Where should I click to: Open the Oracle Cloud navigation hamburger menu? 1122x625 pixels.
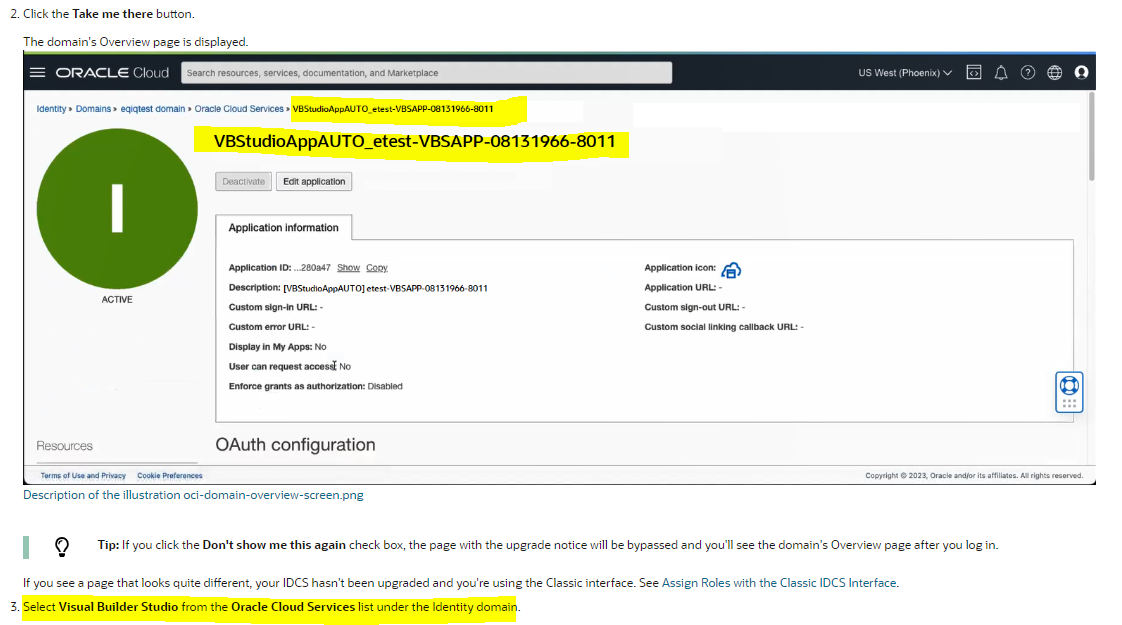pyautogui.click(x=37, y=71)
